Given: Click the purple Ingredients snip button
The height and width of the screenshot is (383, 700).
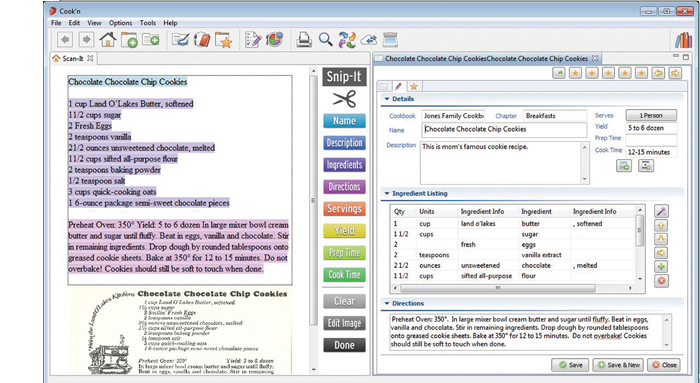Looking at the screenshot, I should 344,165.
